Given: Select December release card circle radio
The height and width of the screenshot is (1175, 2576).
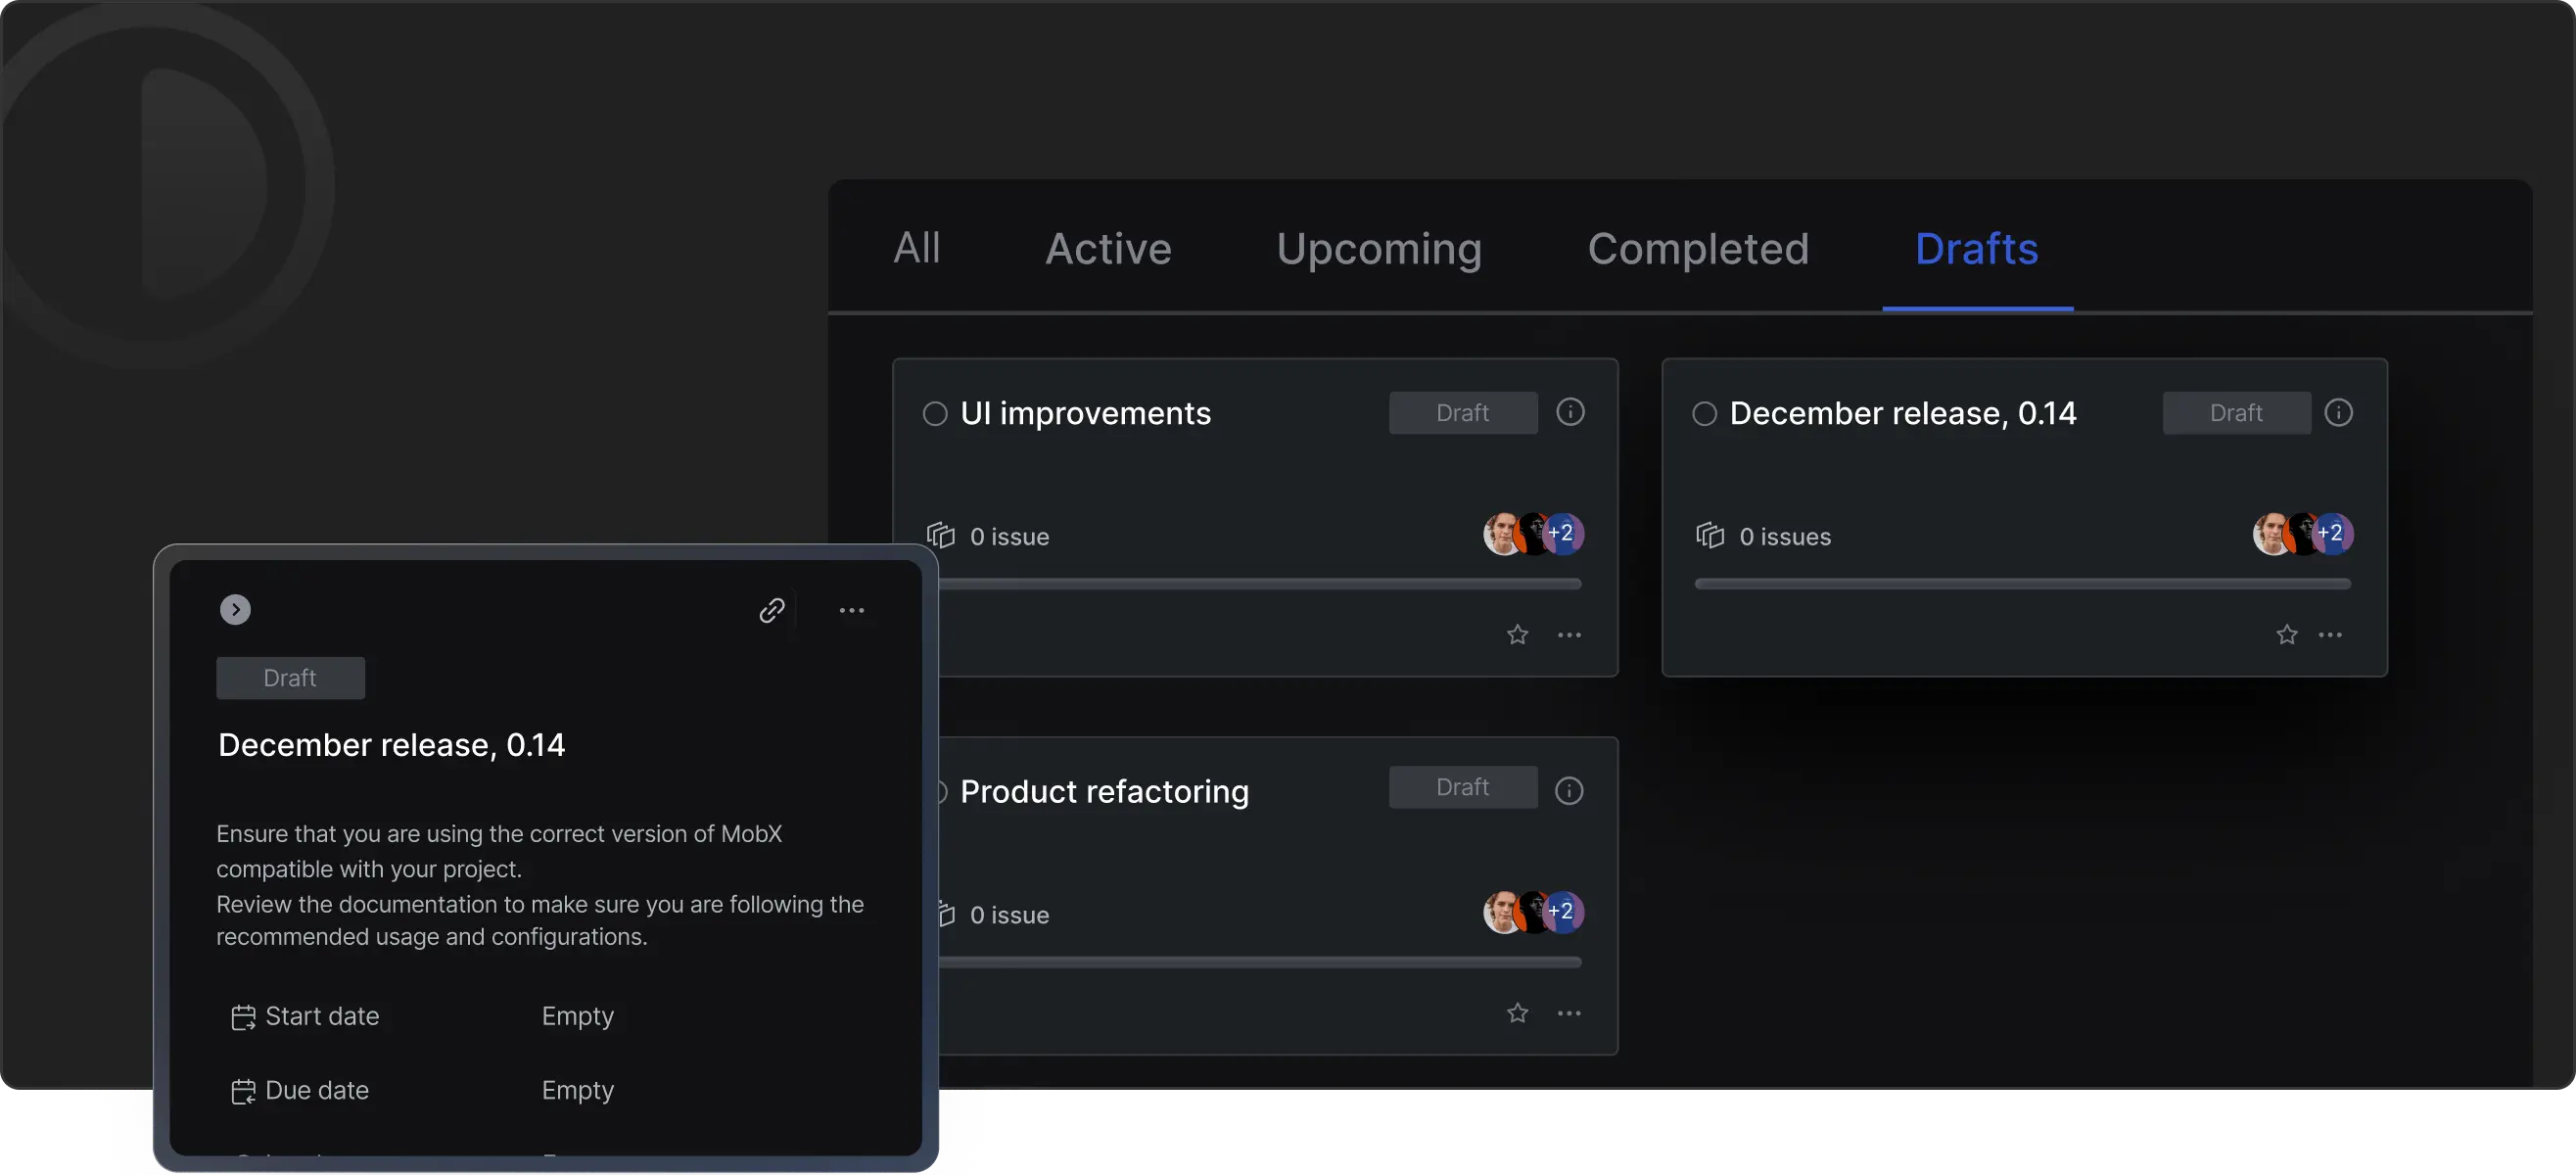Looking at the screenshot, I should pos(1704,414).
